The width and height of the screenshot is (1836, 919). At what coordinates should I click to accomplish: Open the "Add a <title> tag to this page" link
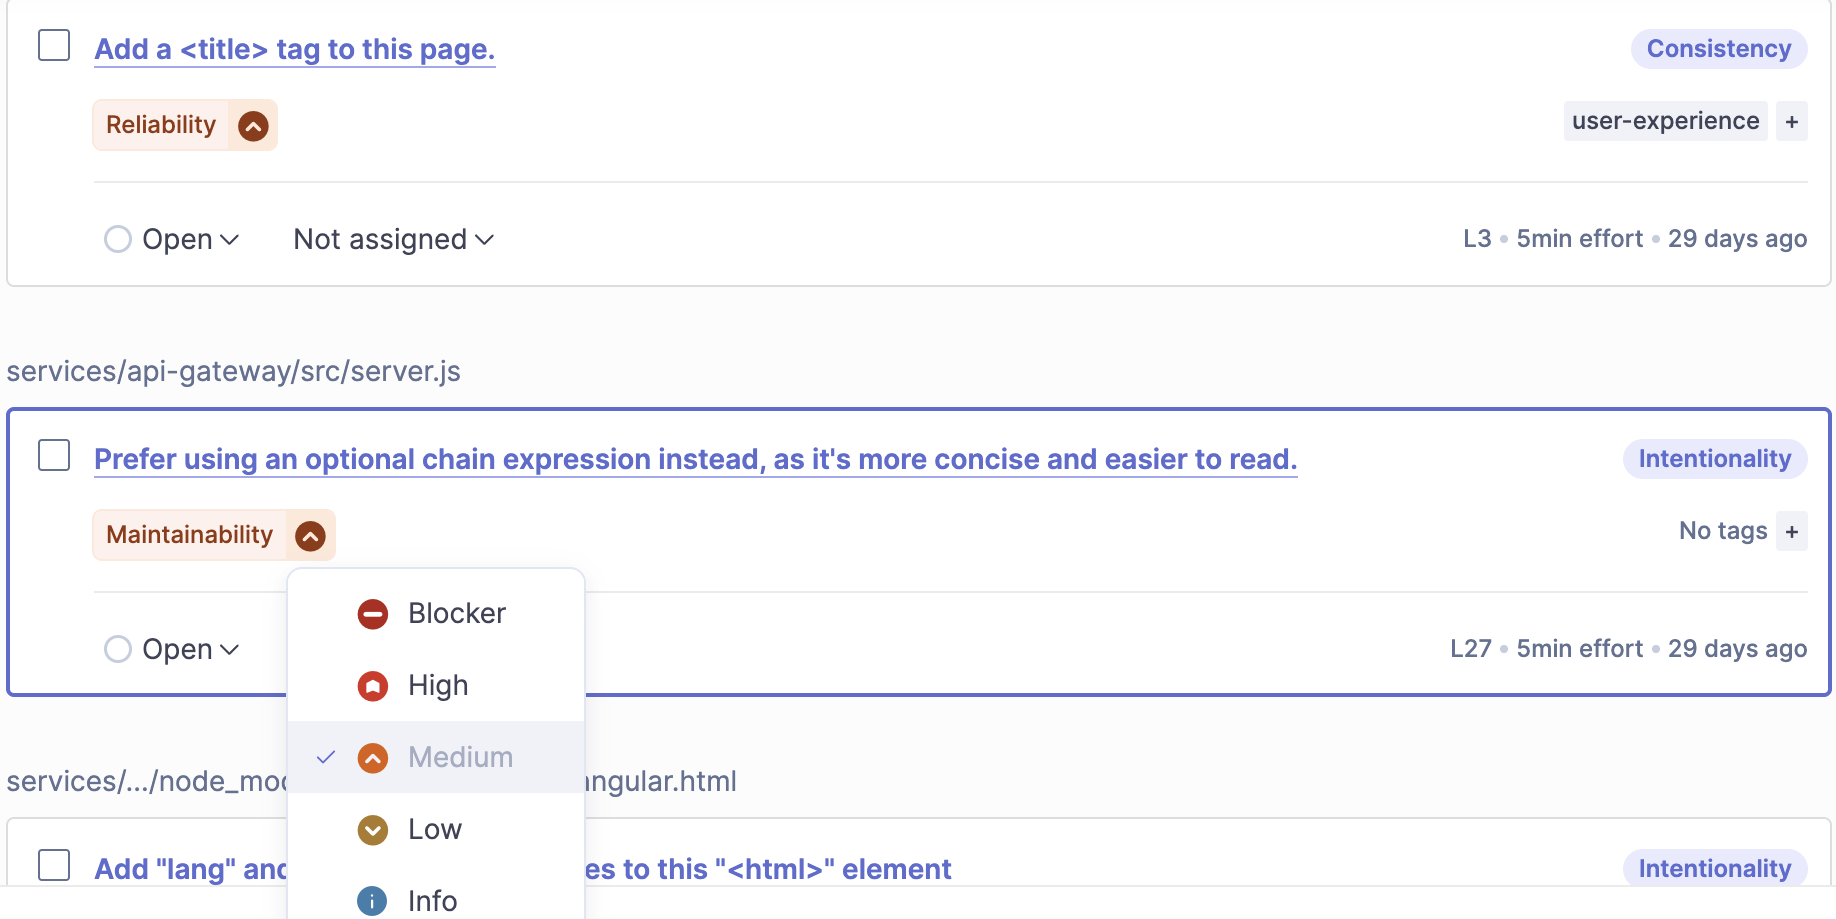tap(295, 50)
